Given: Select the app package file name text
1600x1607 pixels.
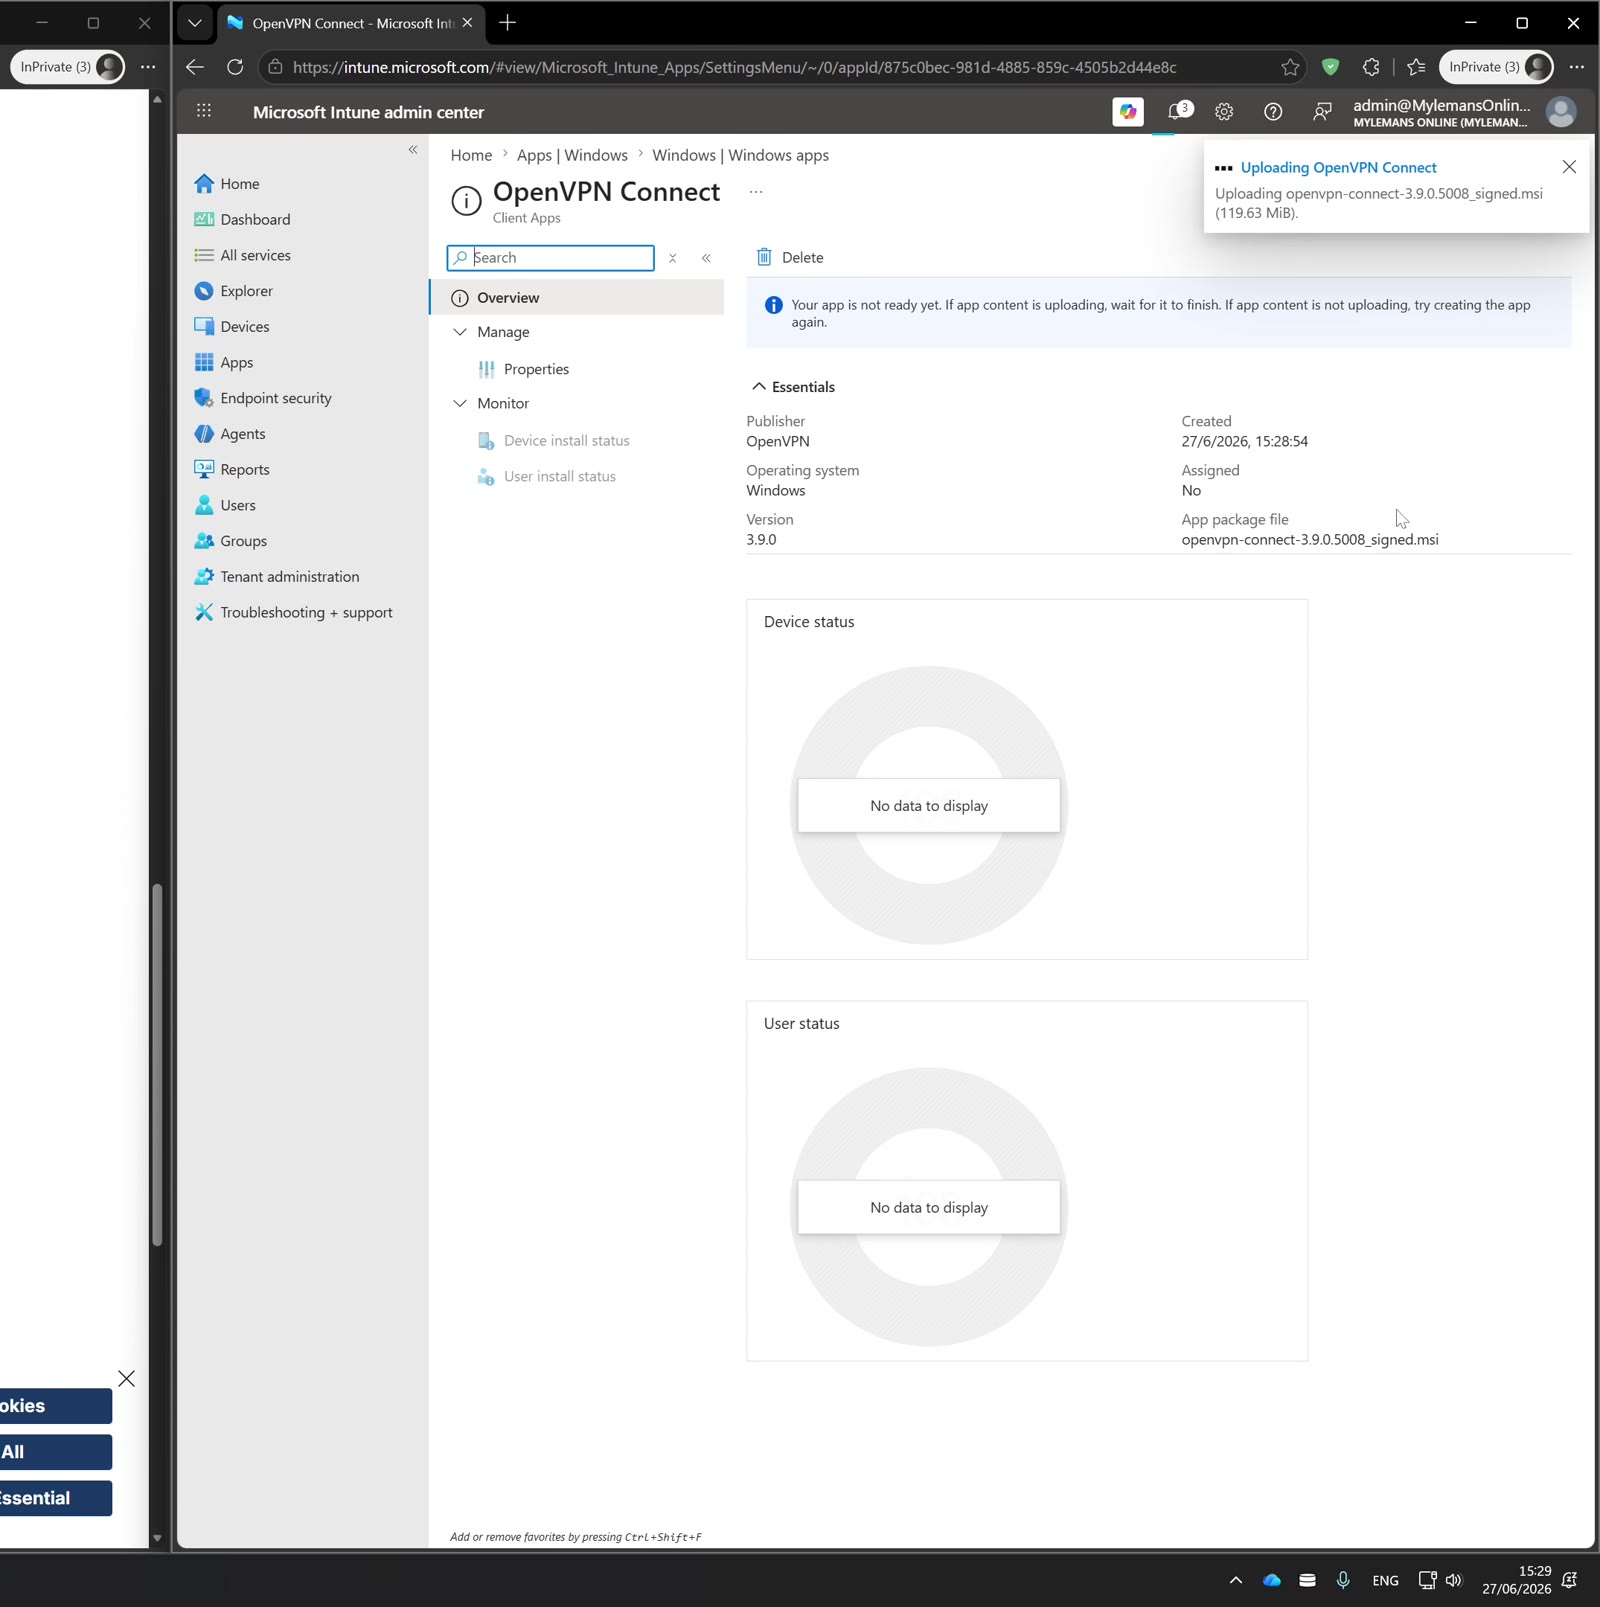Looking at the screenshot, I should [x=1310, y=540].
